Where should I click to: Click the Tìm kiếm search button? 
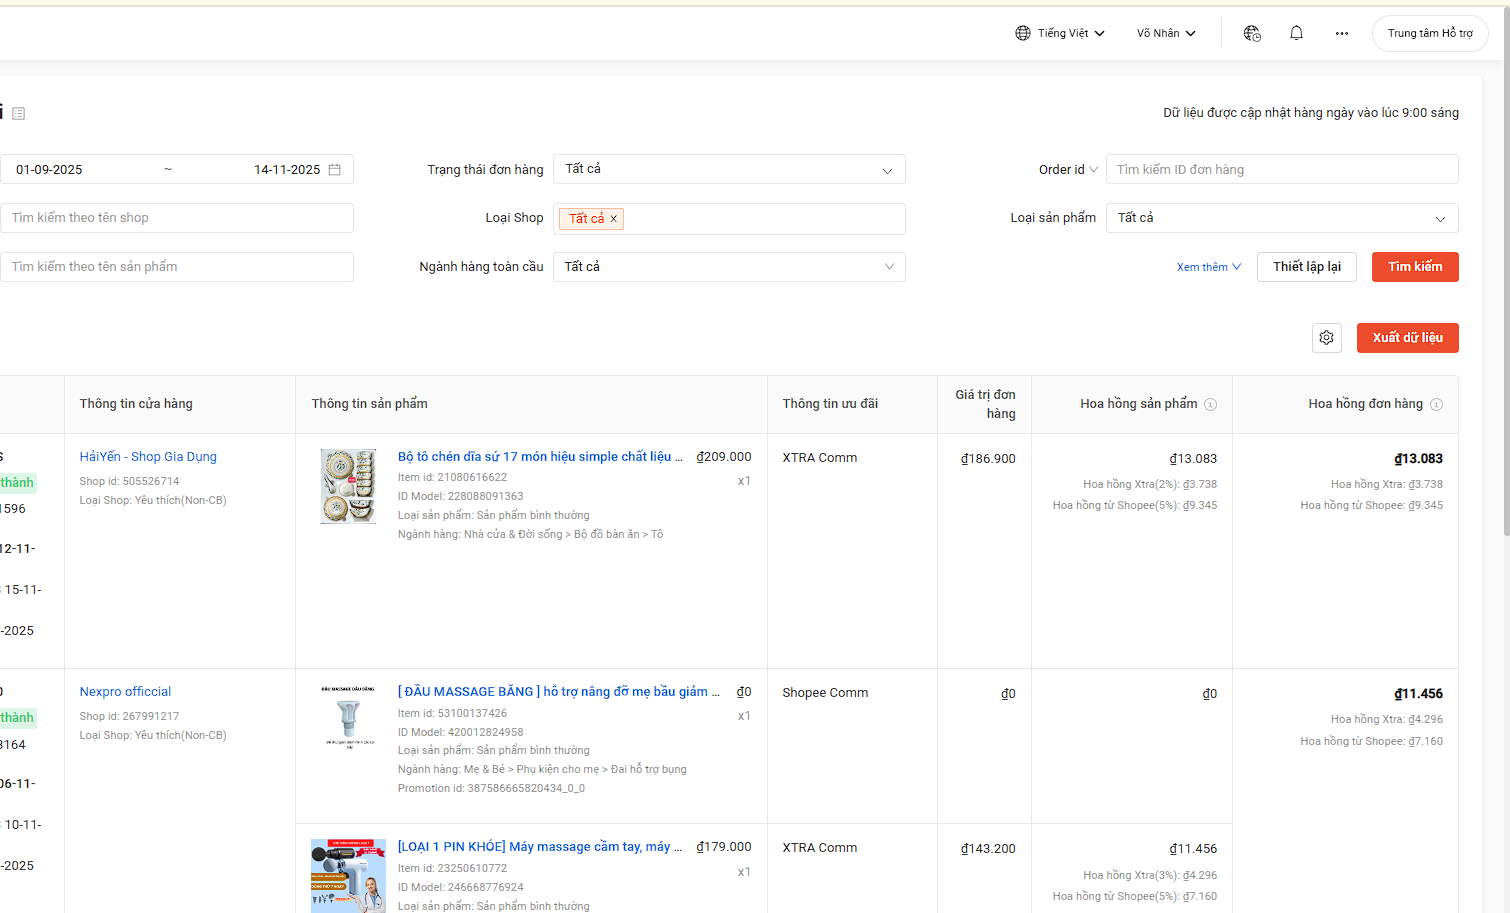point(1414,267)
